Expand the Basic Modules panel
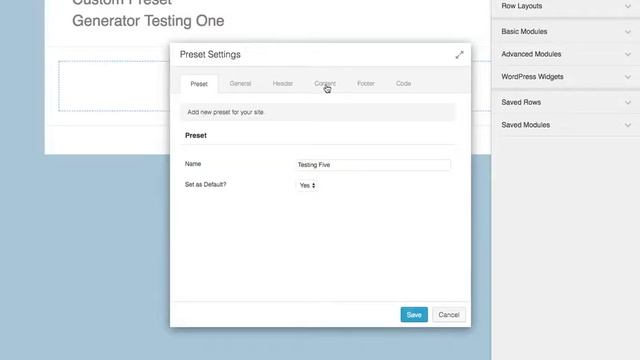The image size is (640, 360). pyautogui.click(x=566, y=31)
